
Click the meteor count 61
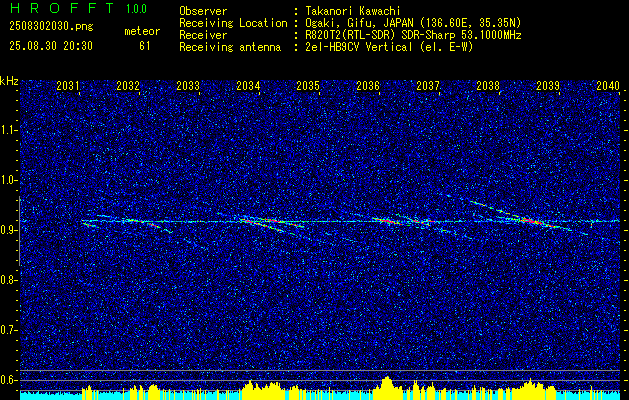point(144,46)
